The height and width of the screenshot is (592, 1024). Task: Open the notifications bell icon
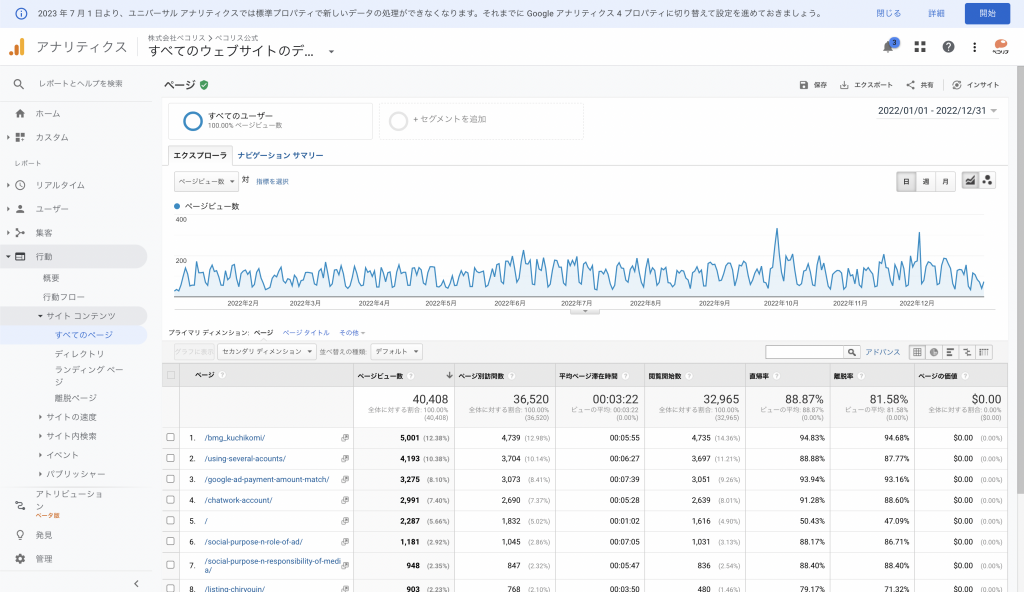[889, 46]
